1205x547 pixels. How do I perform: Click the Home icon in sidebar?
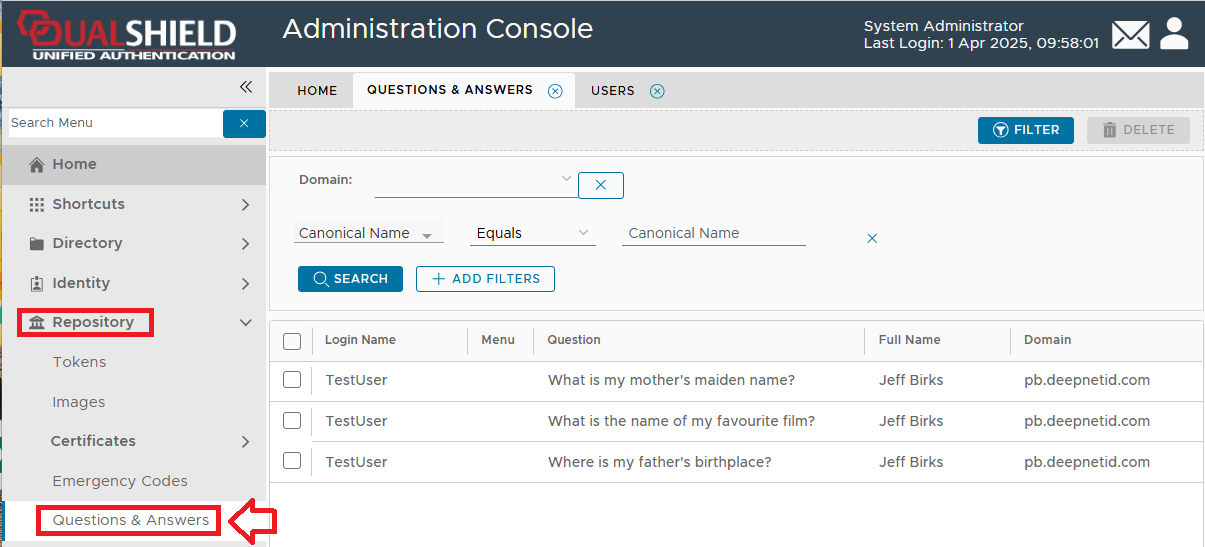(37, 165)
